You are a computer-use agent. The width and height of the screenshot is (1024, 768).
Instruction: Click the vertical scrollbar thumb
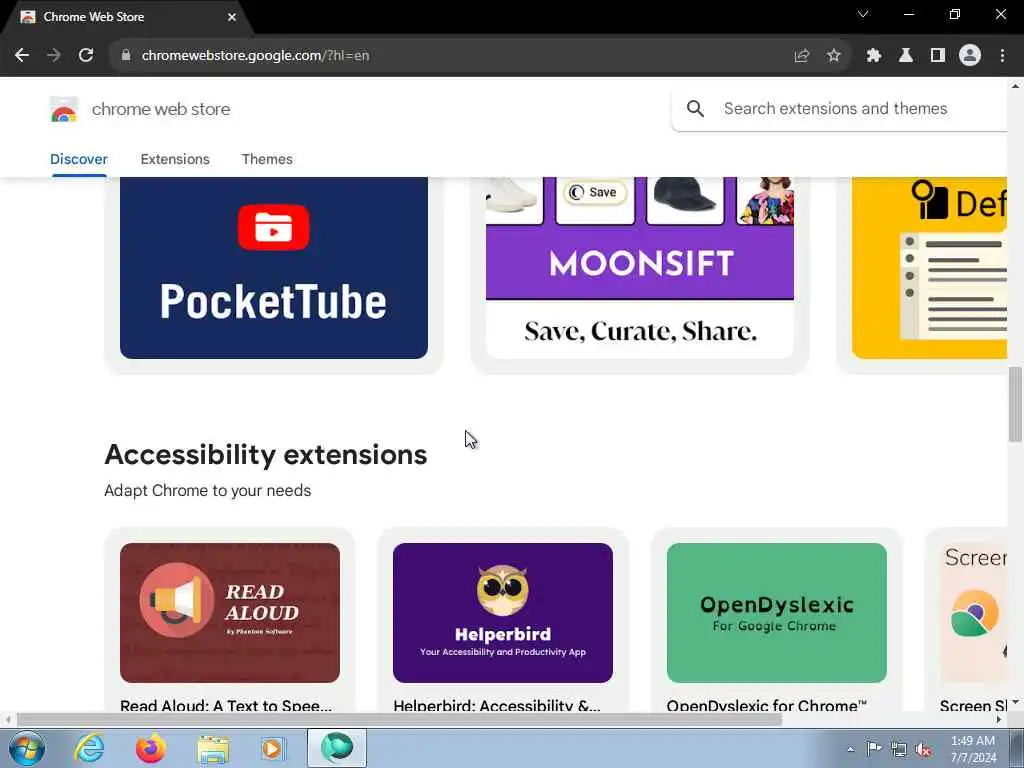point(1016,405)
